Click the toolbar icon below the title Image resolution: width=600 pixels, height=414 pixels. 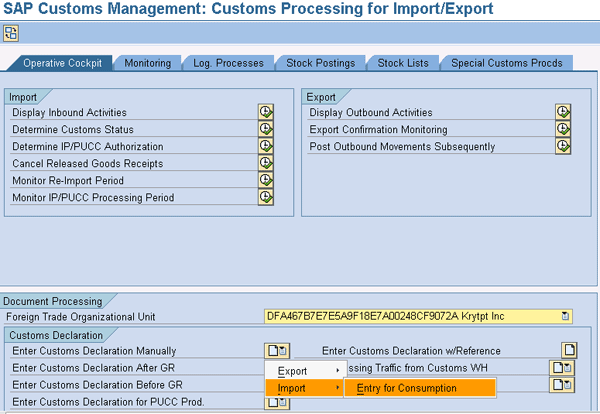tap(11, 33)
